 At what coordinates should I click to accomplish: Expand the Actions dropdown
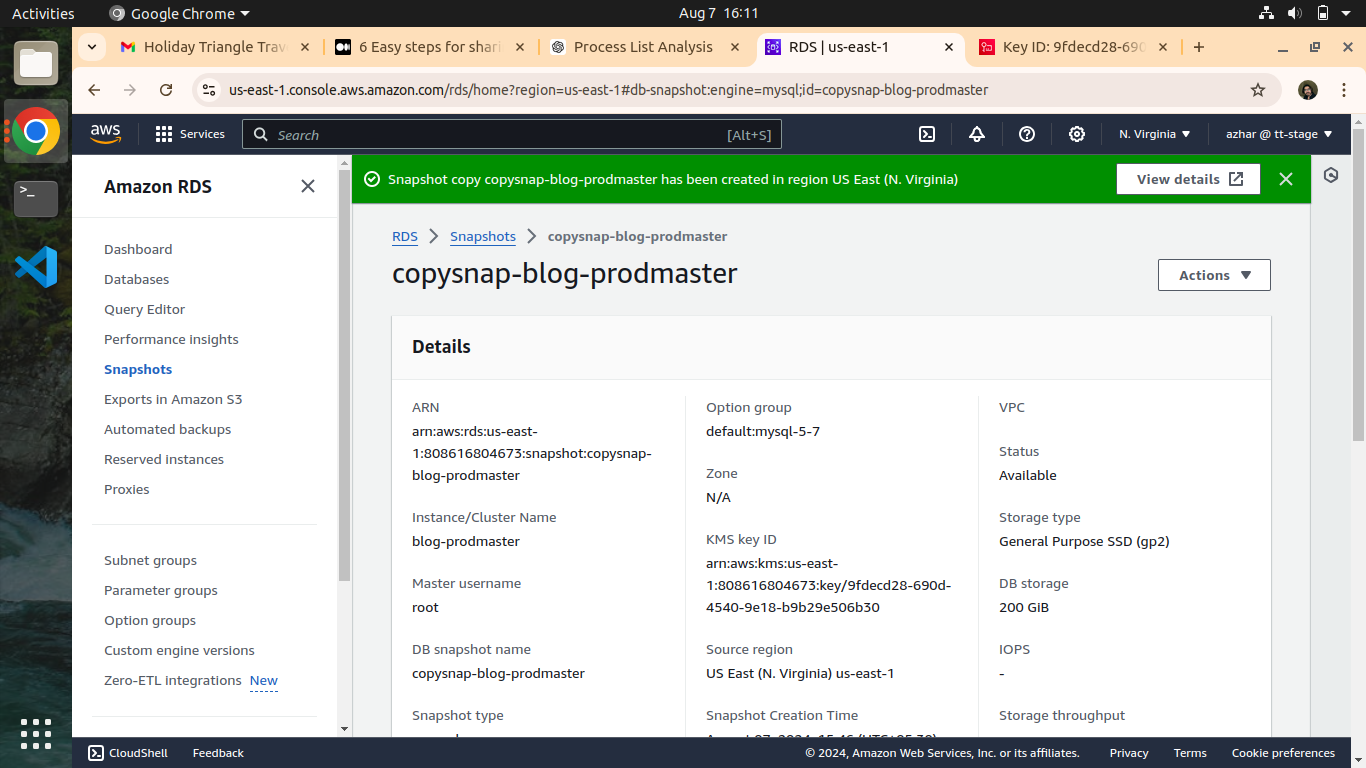pyautogui.click(x=1214, y=275)
